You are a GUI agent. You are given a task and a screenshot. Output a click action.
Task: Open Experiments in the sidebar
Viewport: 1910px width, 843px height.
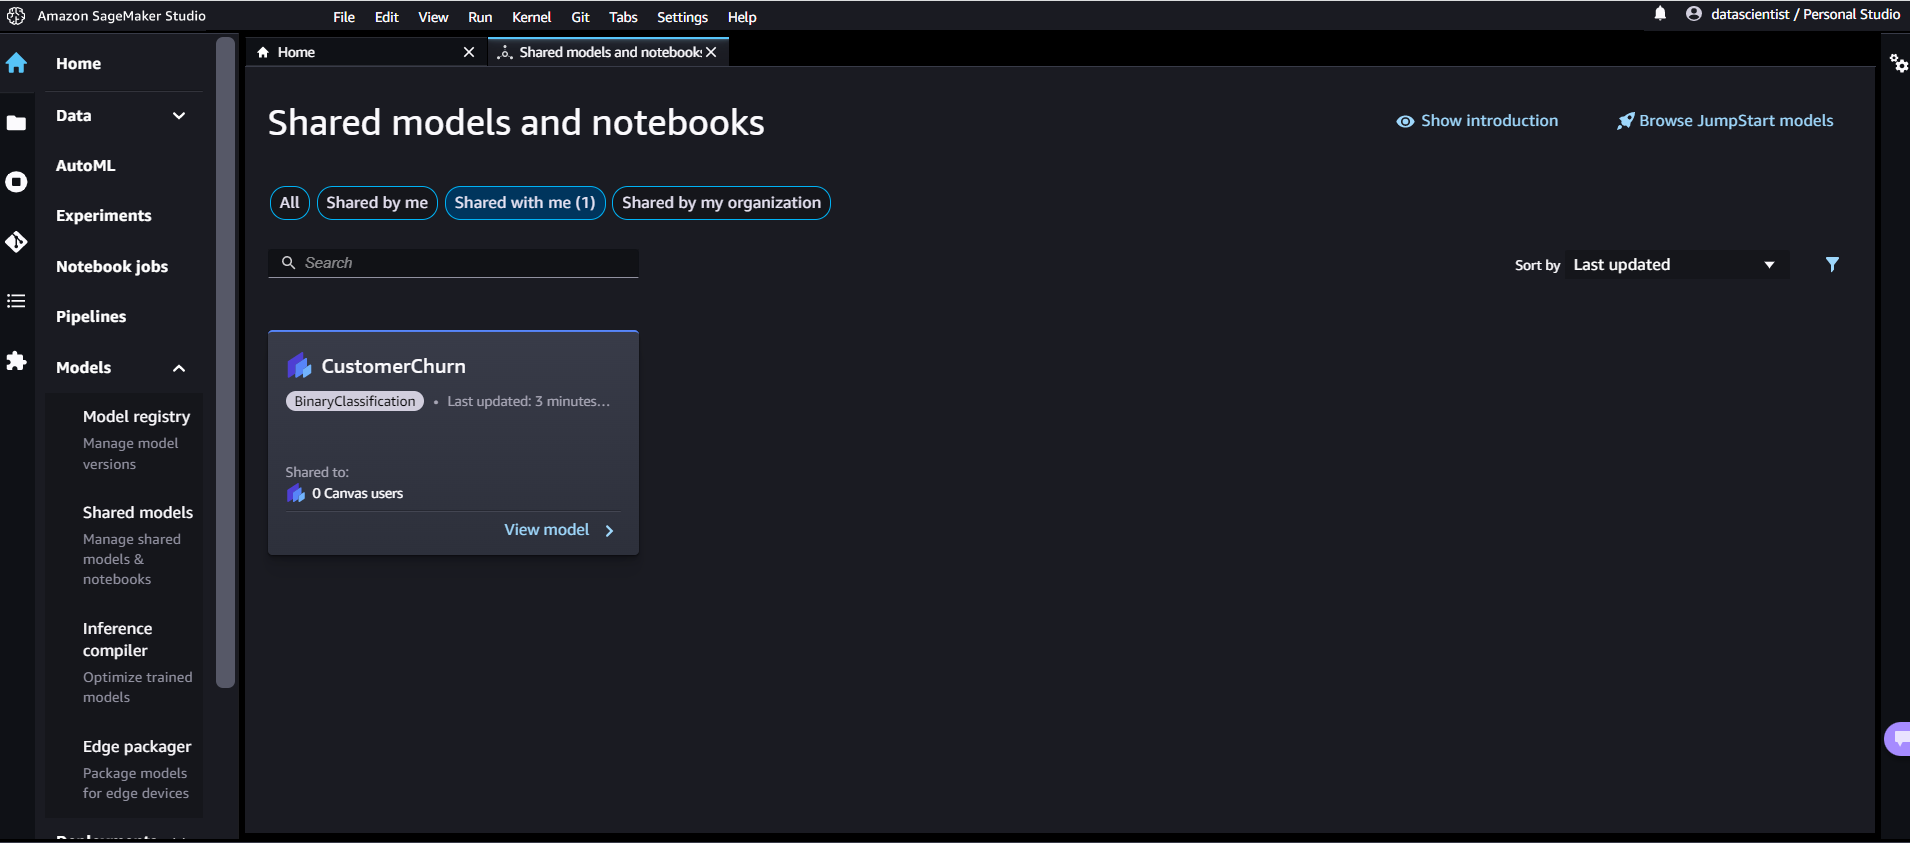tap(104, 216)
